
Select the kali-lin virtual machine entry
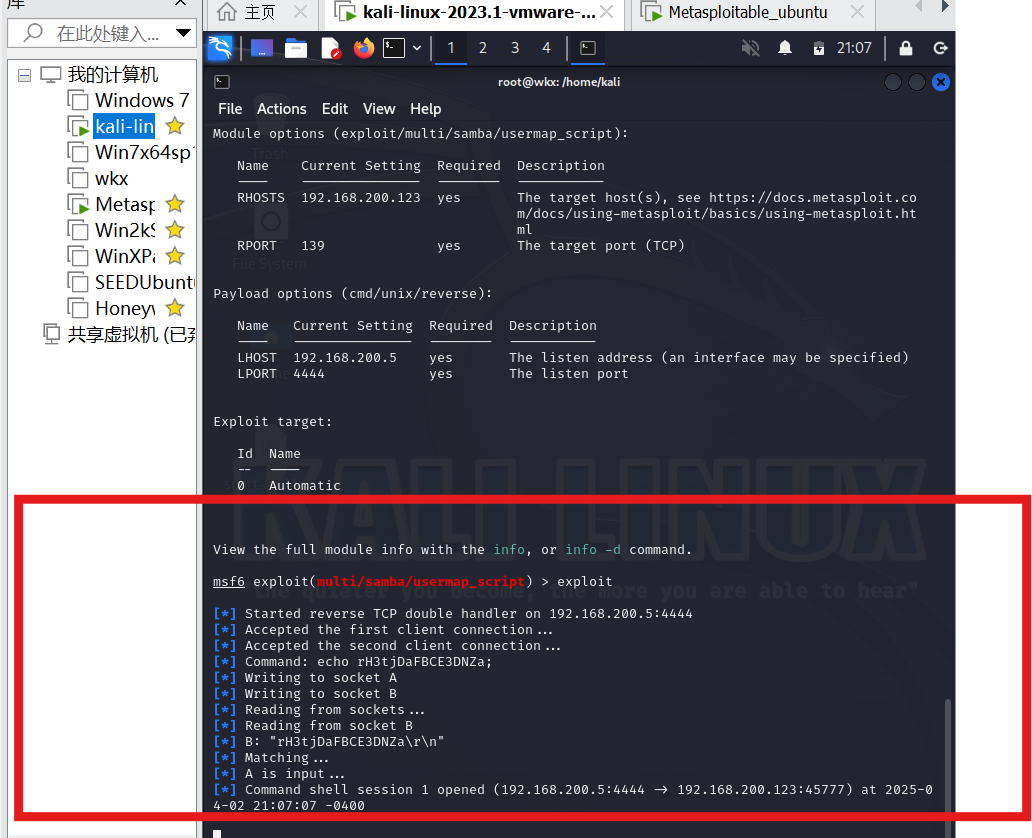click(124, 126)
